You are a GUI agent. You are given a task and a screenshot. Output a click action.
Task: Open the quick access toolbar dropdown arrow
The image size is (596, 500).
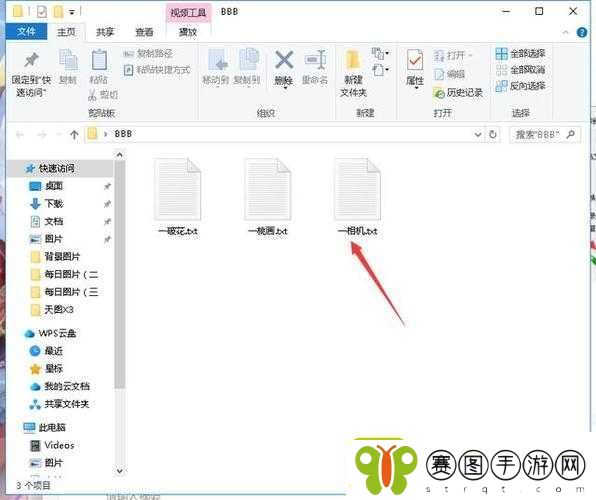[x=72, y=13]
